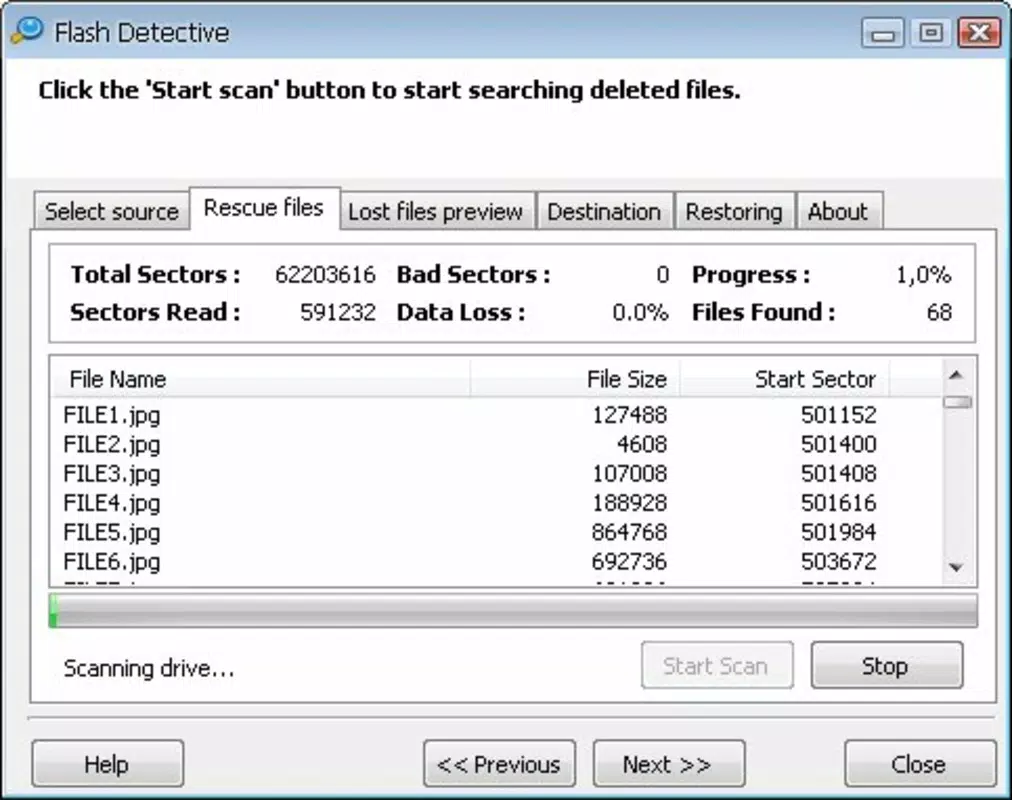Viewport: 1012px width, 800px height.
Task: Click the start sector value 501408
Action: click(x=838, y=474)
